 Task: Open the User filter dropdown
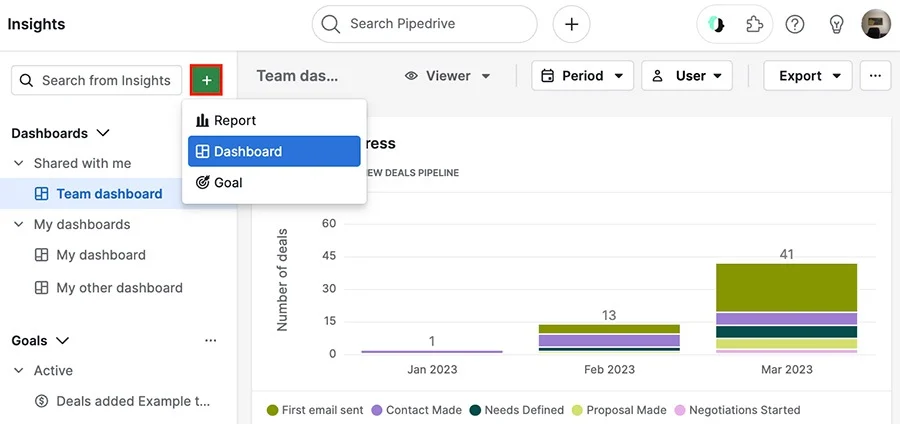pos(687,76)
